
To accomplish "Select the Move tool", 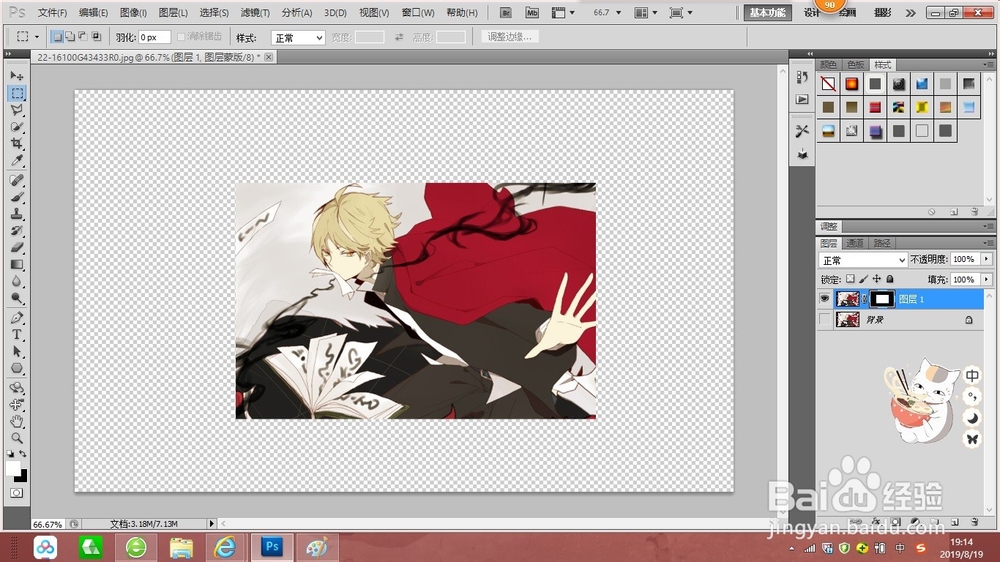I will [17, 76].
